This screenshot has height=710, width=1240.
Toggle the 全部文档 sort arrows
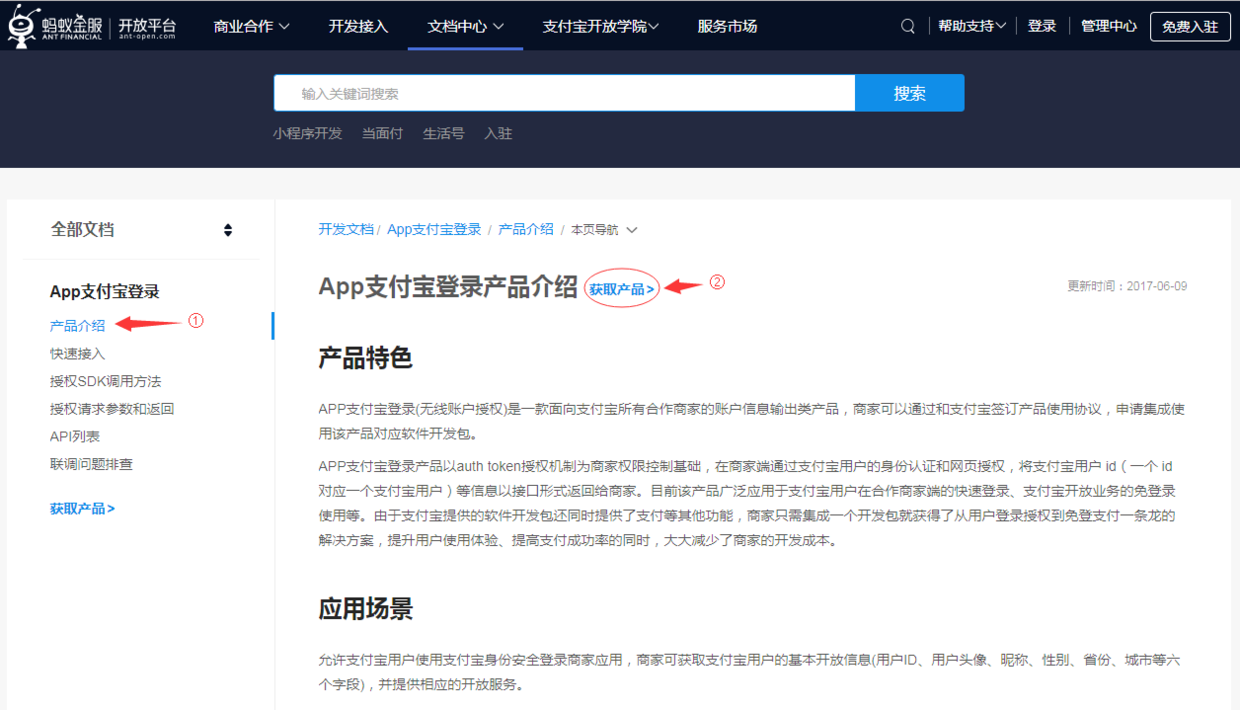(x=228, y=230)
